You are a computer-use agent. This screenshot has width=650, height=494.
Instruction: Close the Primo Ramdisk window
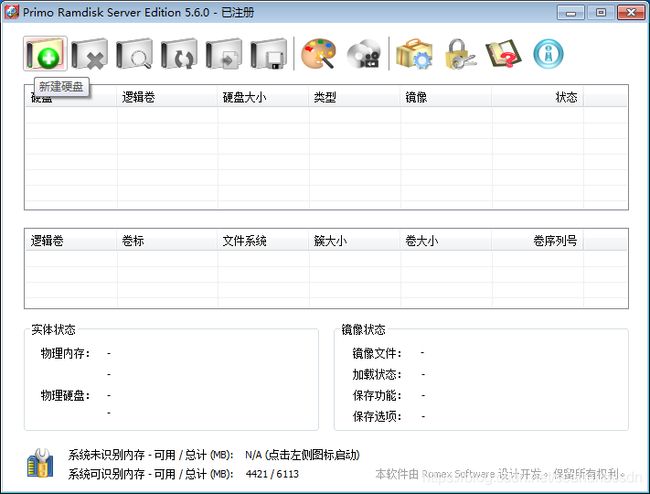(631, 12)
